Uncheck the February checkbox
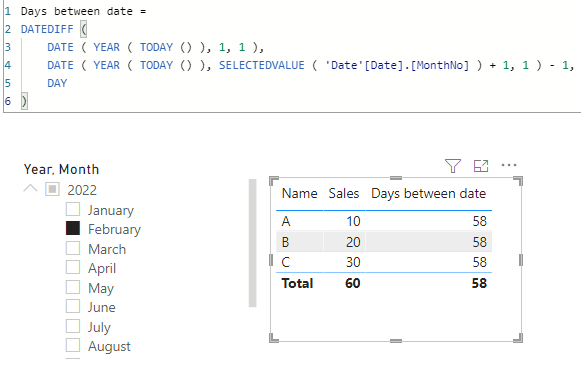 point(73,228)
